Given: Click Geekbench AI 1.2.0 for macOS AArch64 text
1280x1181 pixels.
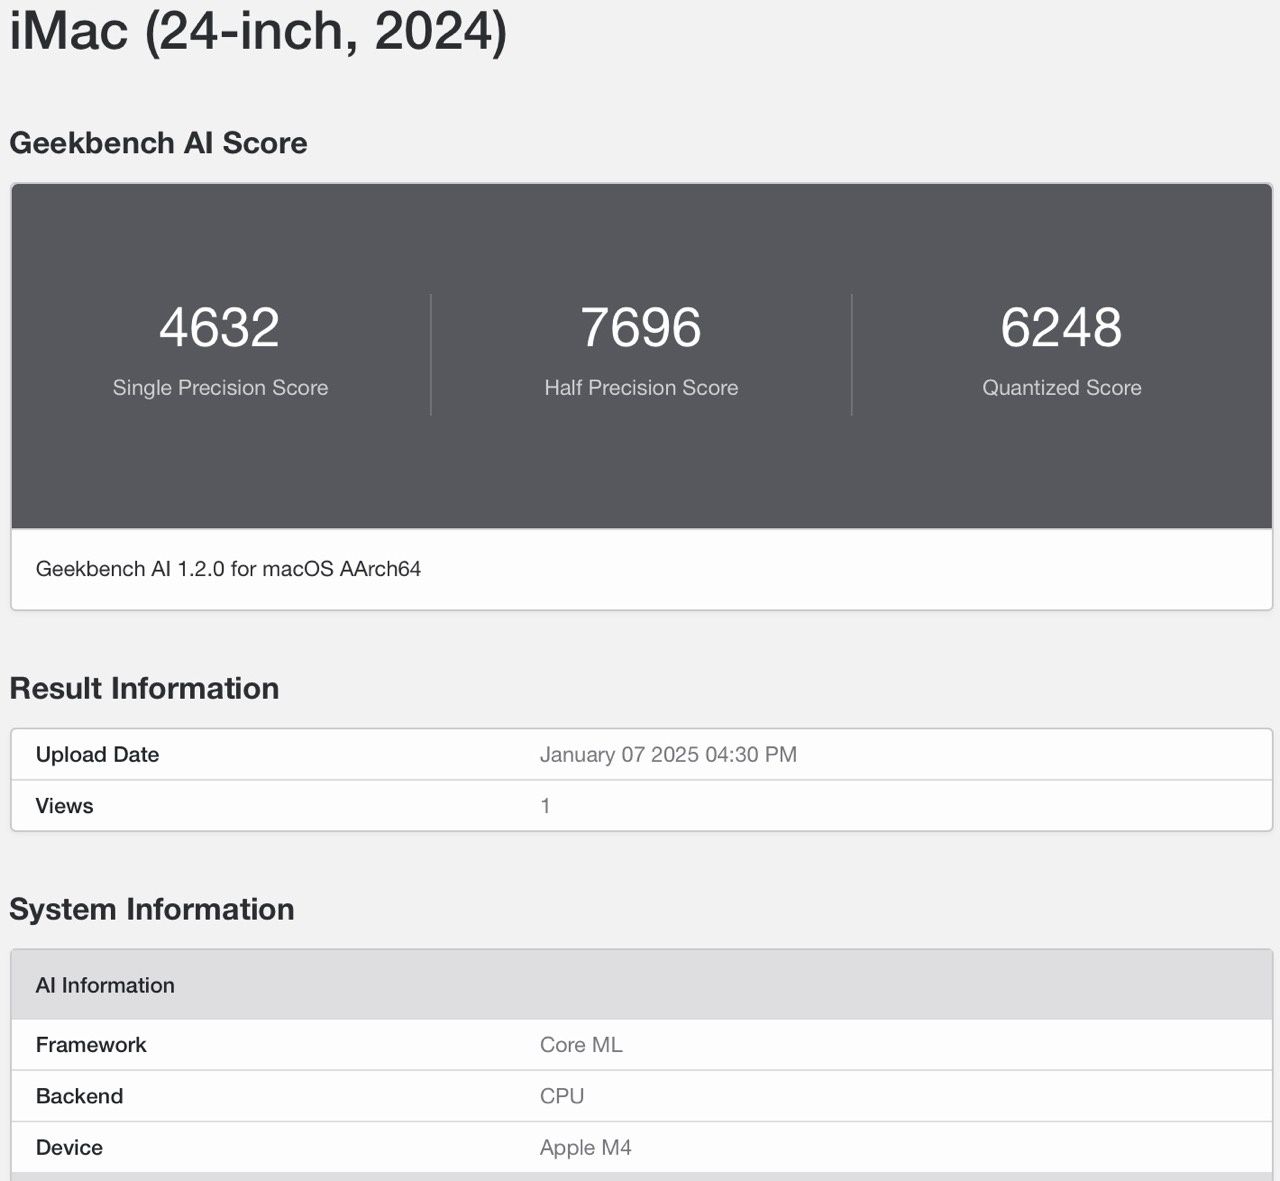Looking at the screenshot, I should 228,569.
